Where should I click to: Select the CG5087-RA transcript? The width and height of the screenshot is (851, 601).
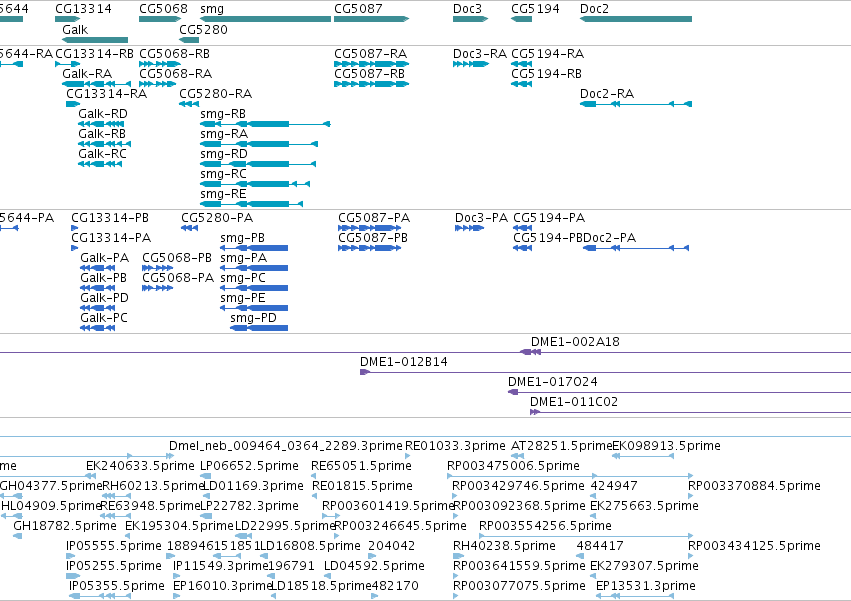click(372, 64)
